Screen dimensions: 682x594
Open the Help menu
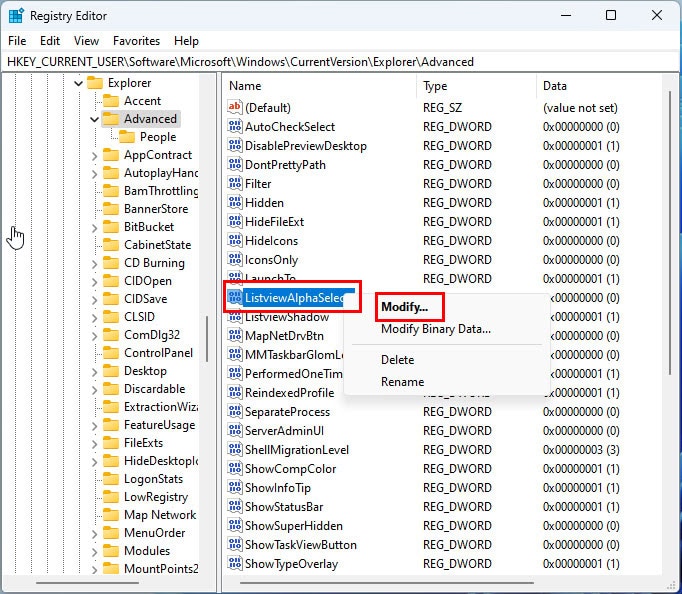[x=186, y=41]
